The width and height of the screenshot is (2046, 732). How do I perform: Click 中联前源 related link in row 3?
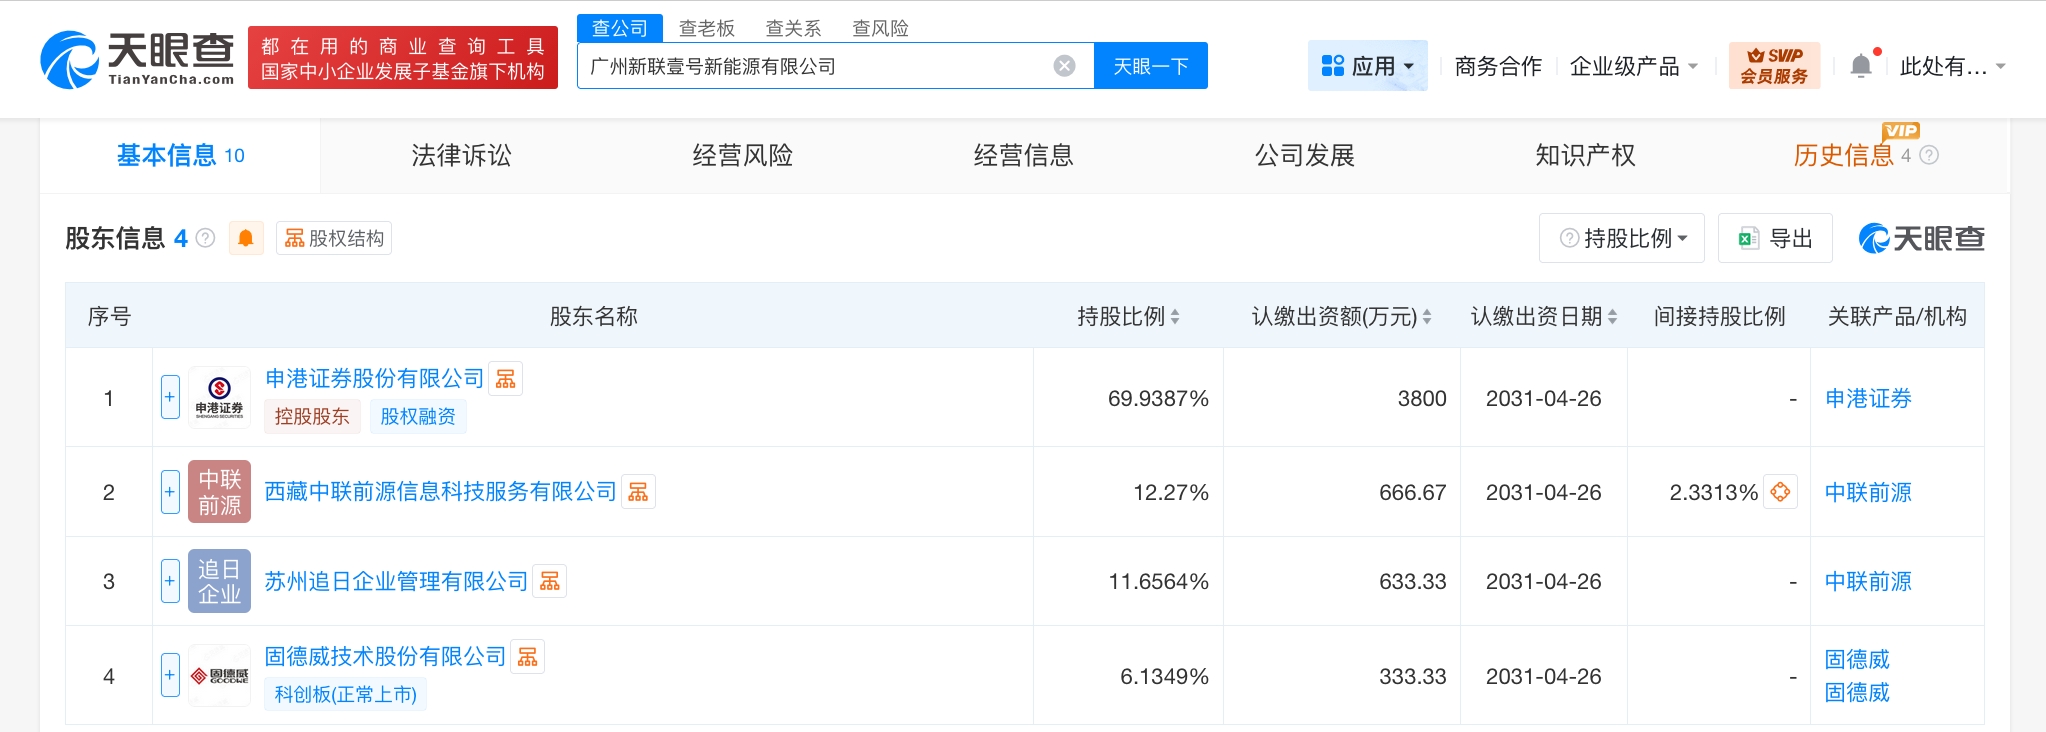(1868, 581)
